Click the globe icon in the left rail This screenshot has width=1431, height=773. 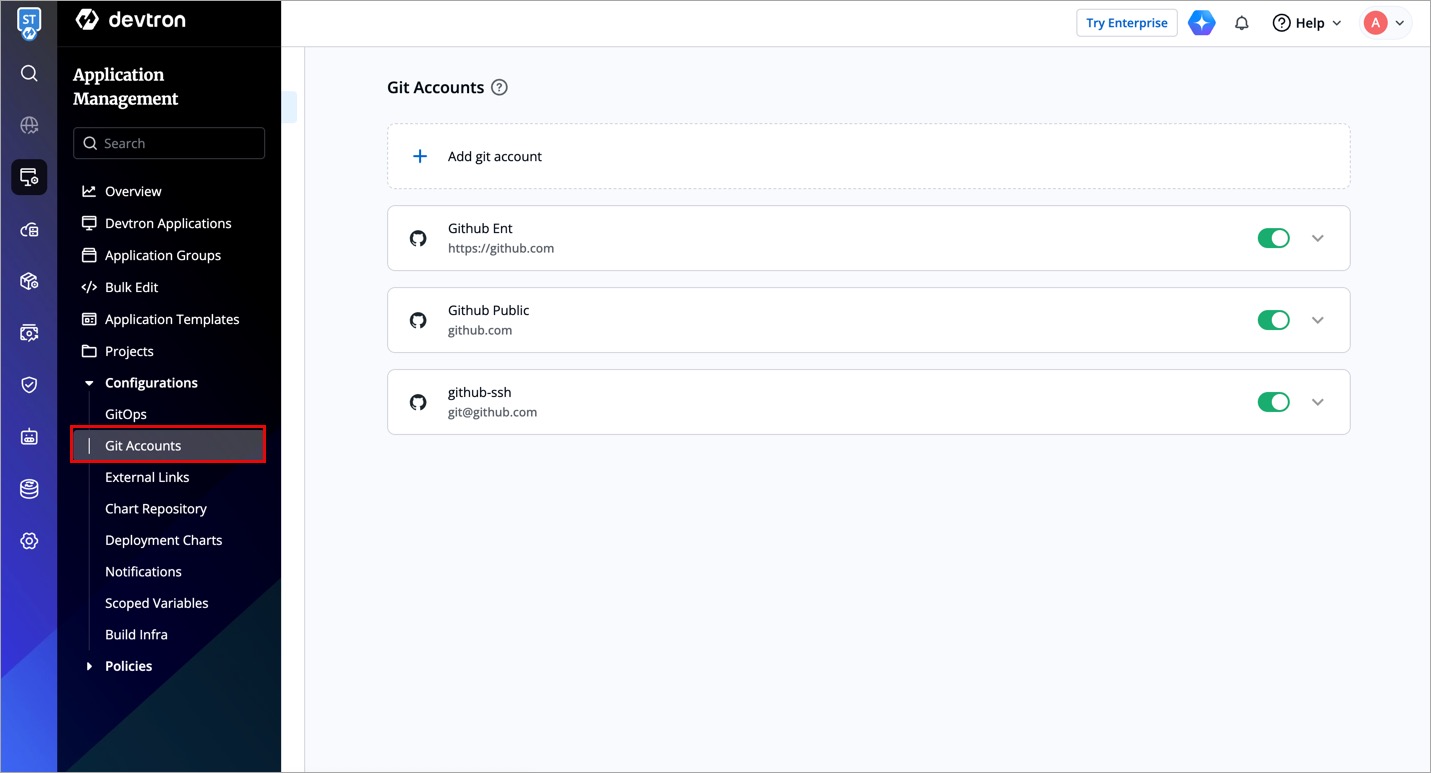click(29, 125)
